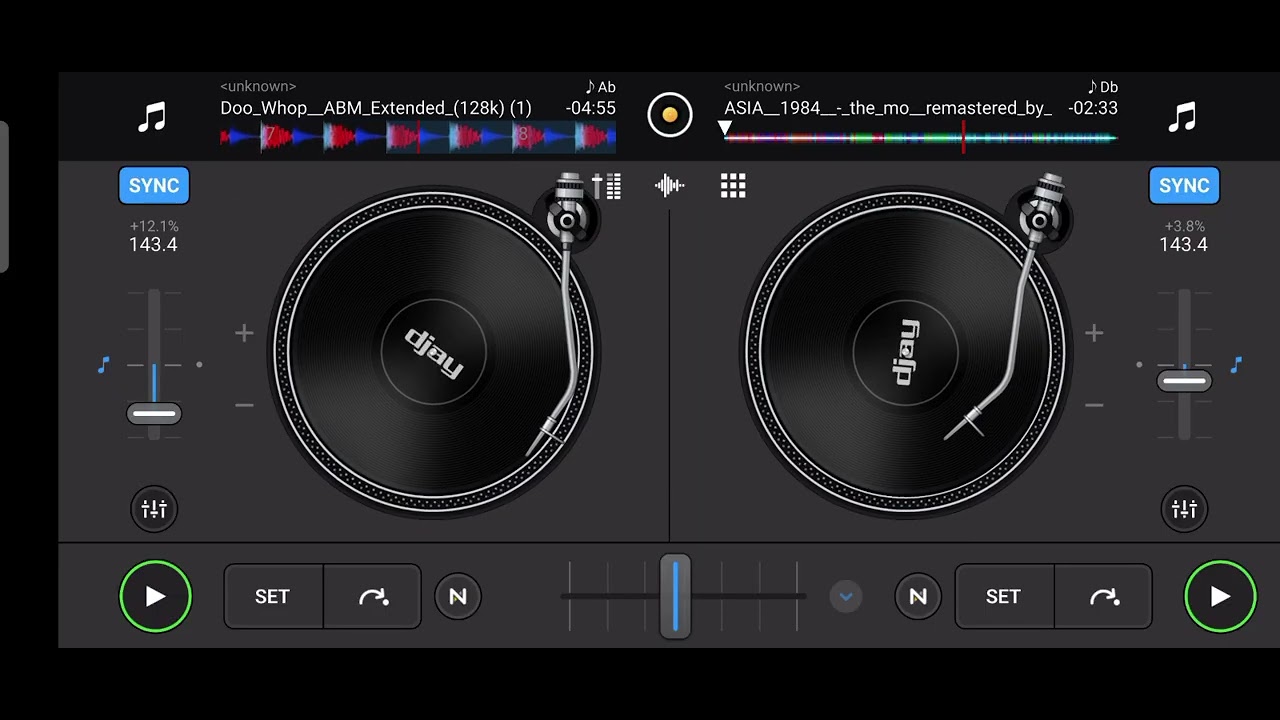Viewport: 1280px width, 720px height.
Task: Jump to cue on right deck
Action: pos(1104,597)
